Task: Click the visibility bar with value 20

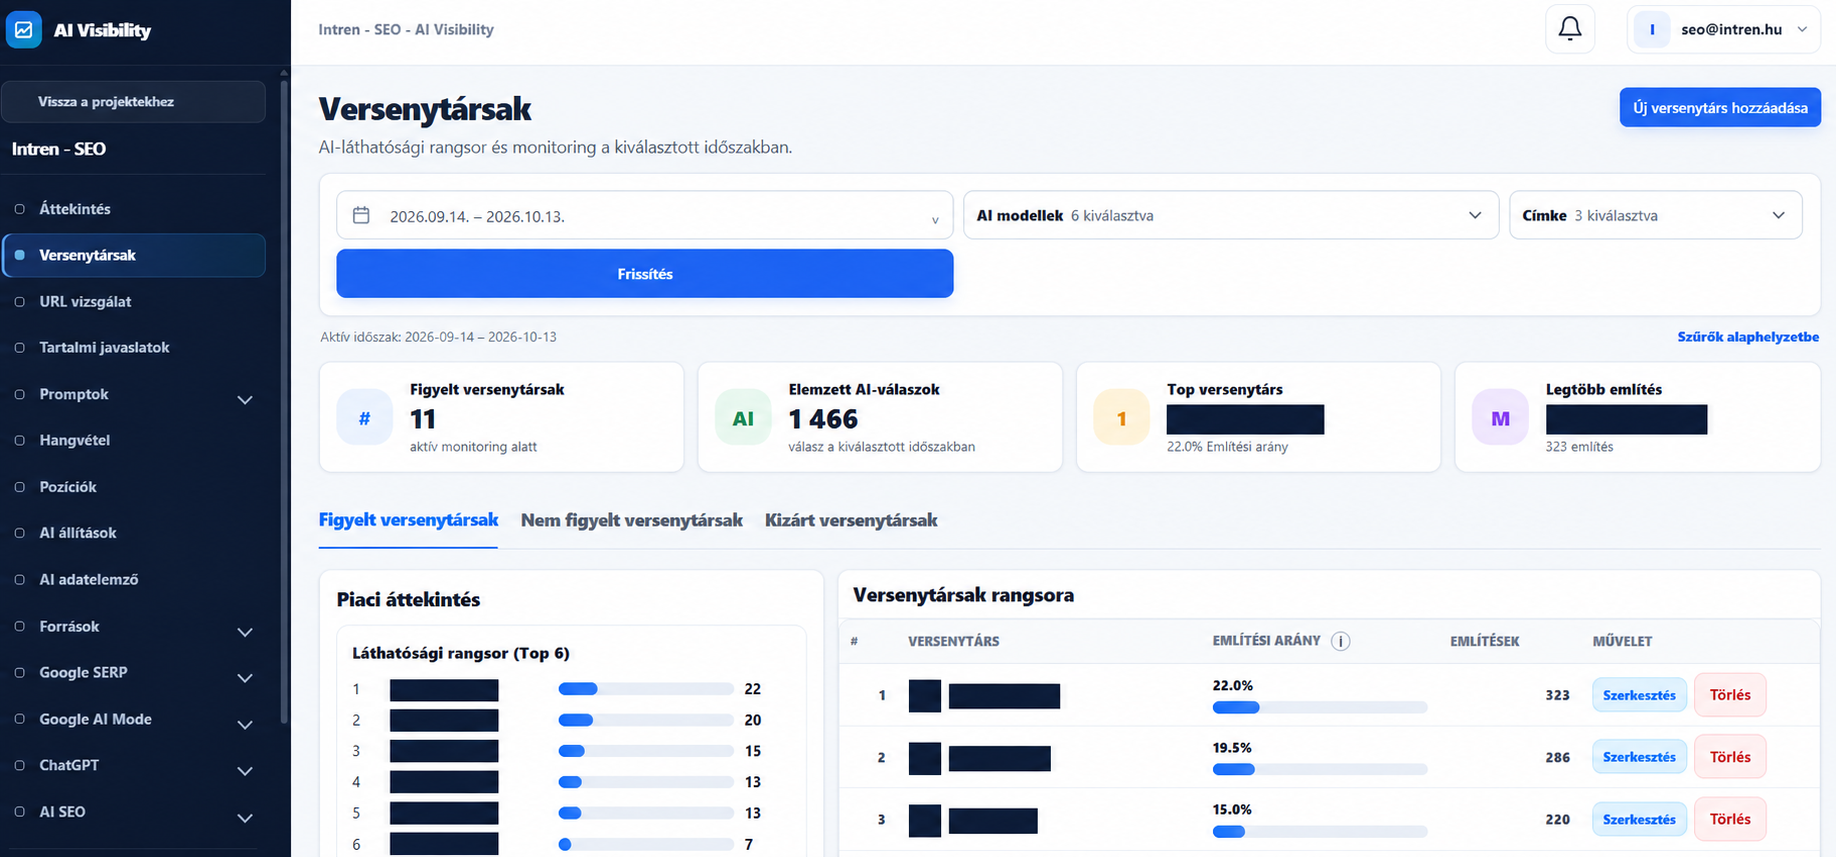Action: click(x=646, y=720)
